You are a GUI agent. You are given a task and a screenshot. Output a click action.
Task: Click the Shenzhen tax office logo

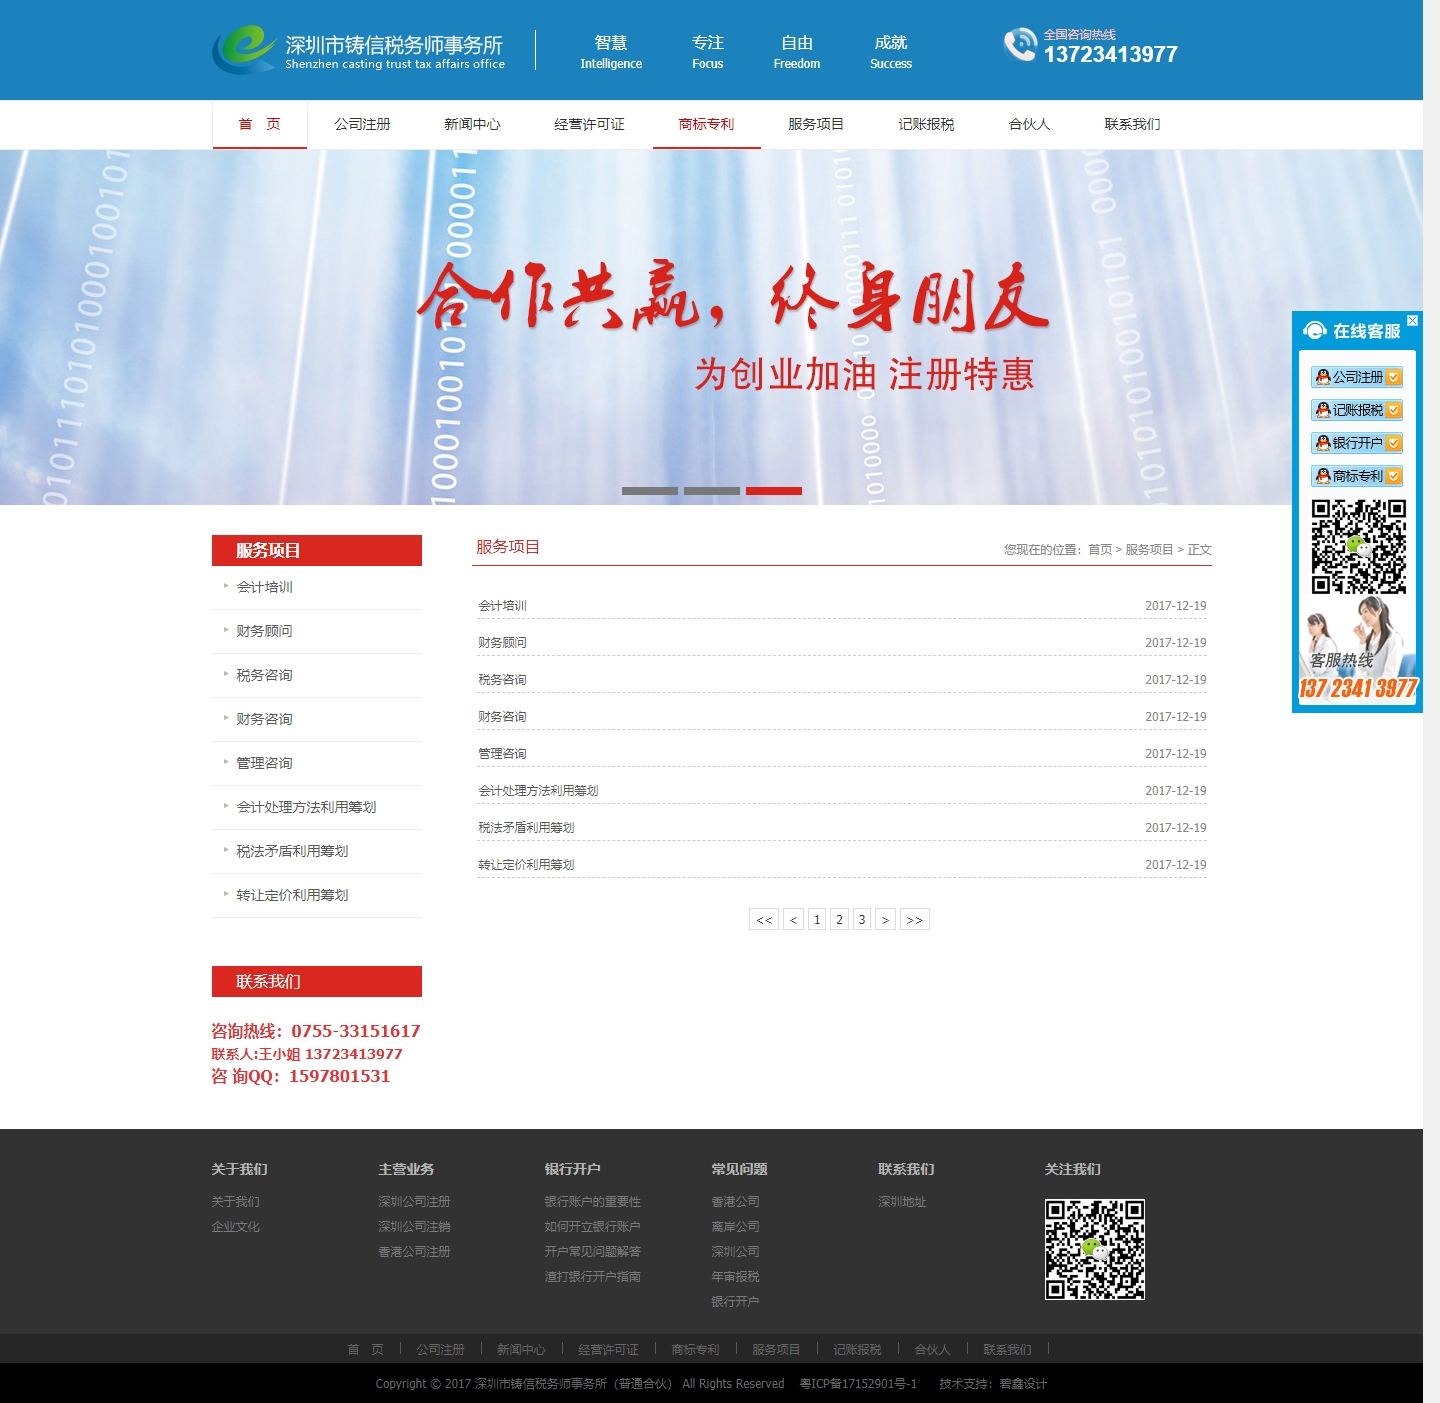[358, 50]
